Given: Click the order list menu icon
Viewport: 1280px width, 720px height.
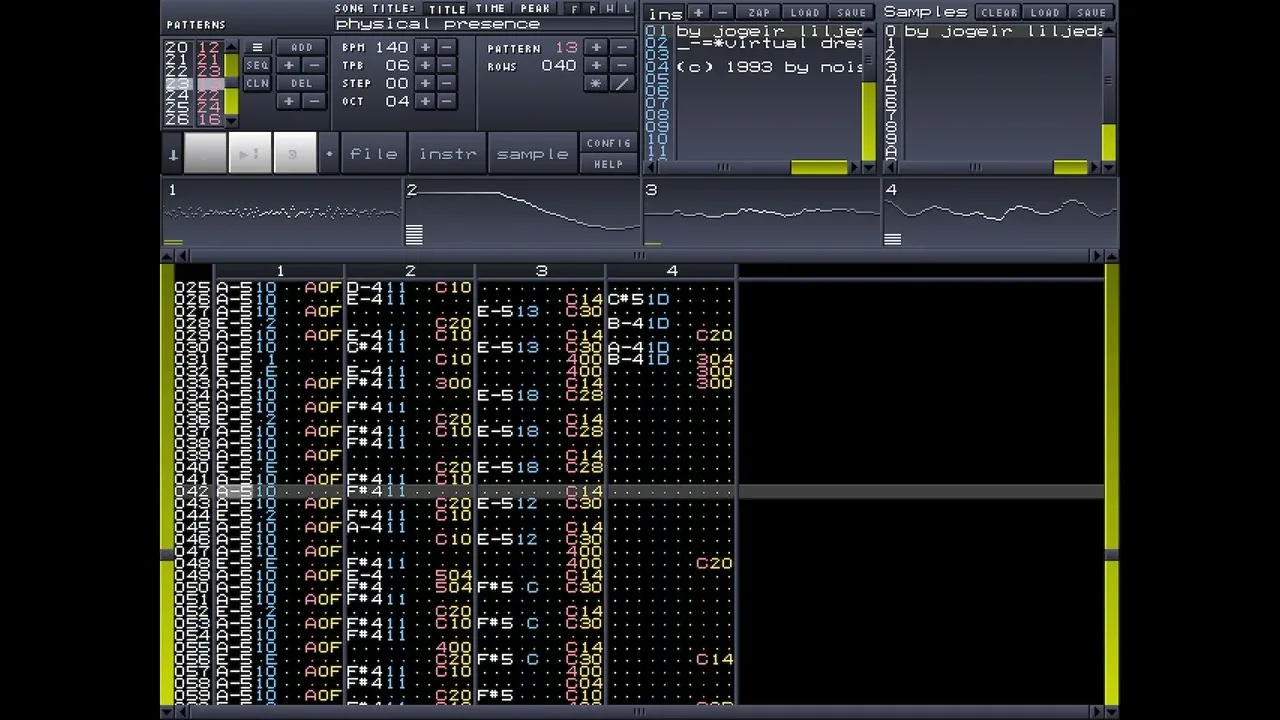Looking at the screenshot, I should (x=257, y=48).
